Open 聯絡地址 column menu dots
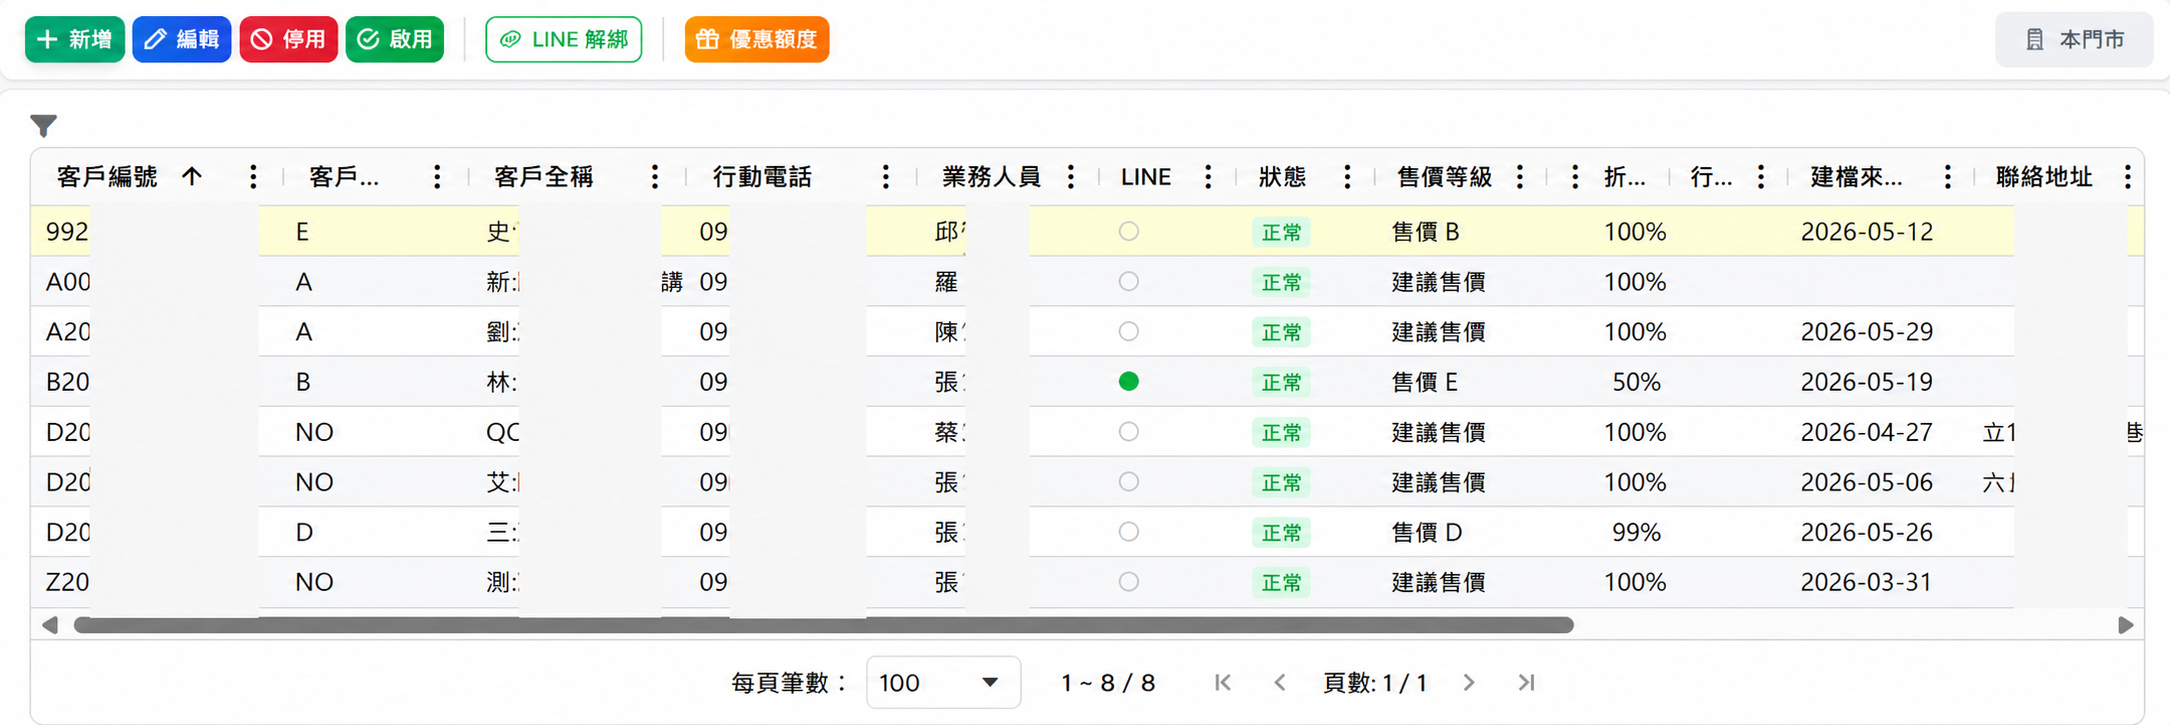This screenshot has width=2170, height=725. click(2127, 177)
